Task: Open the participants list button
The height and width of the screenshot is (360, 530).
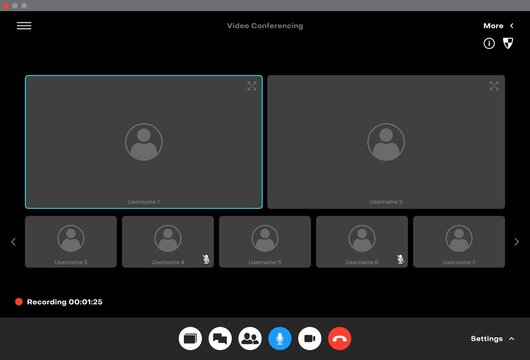Action: click(x=250, y=338)
